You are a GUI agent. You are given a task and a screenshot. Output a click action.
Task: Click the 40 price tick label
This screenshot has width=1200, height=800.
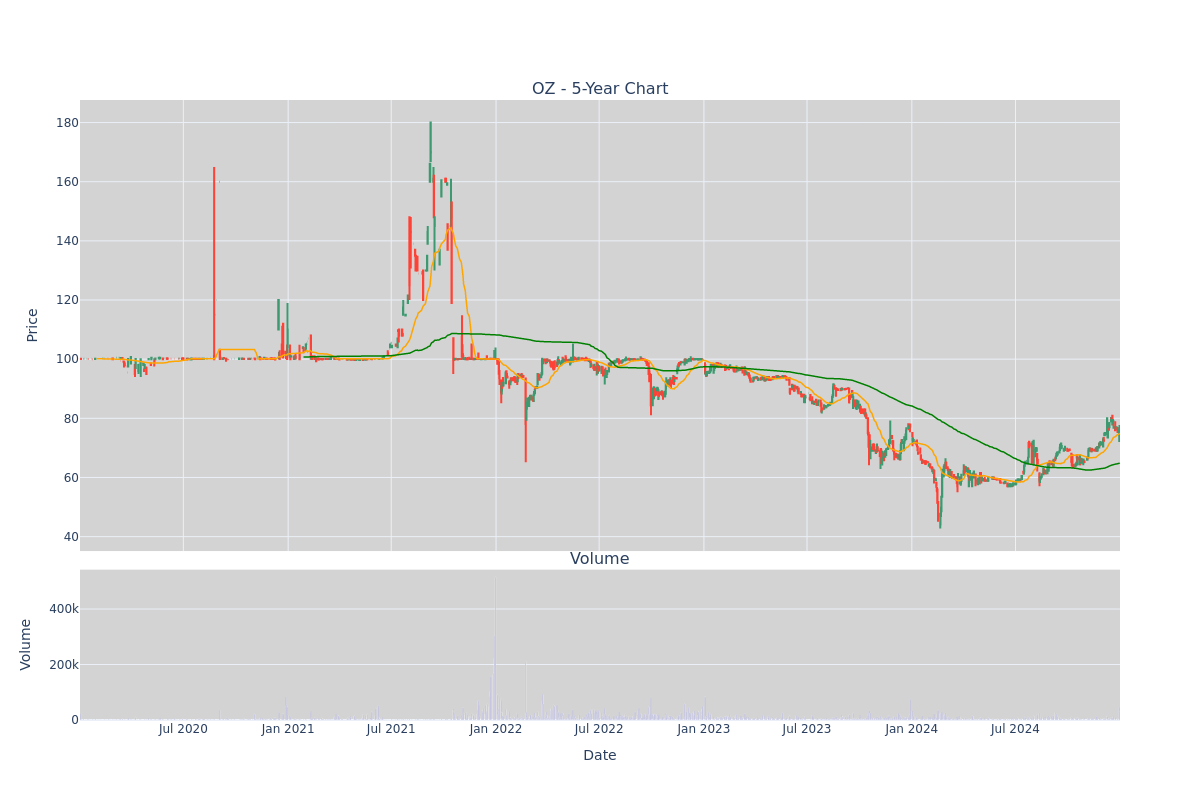pyautogui.click(x=72, y=537)
